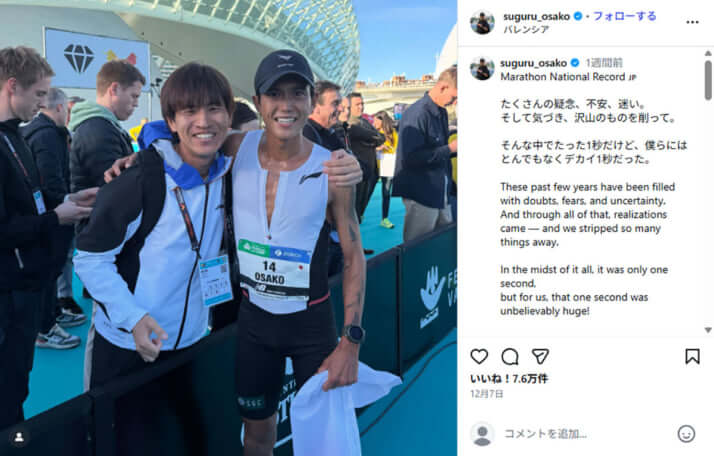Open the 12月7日 post date link
Screen dimensions: 714x456
487,394
